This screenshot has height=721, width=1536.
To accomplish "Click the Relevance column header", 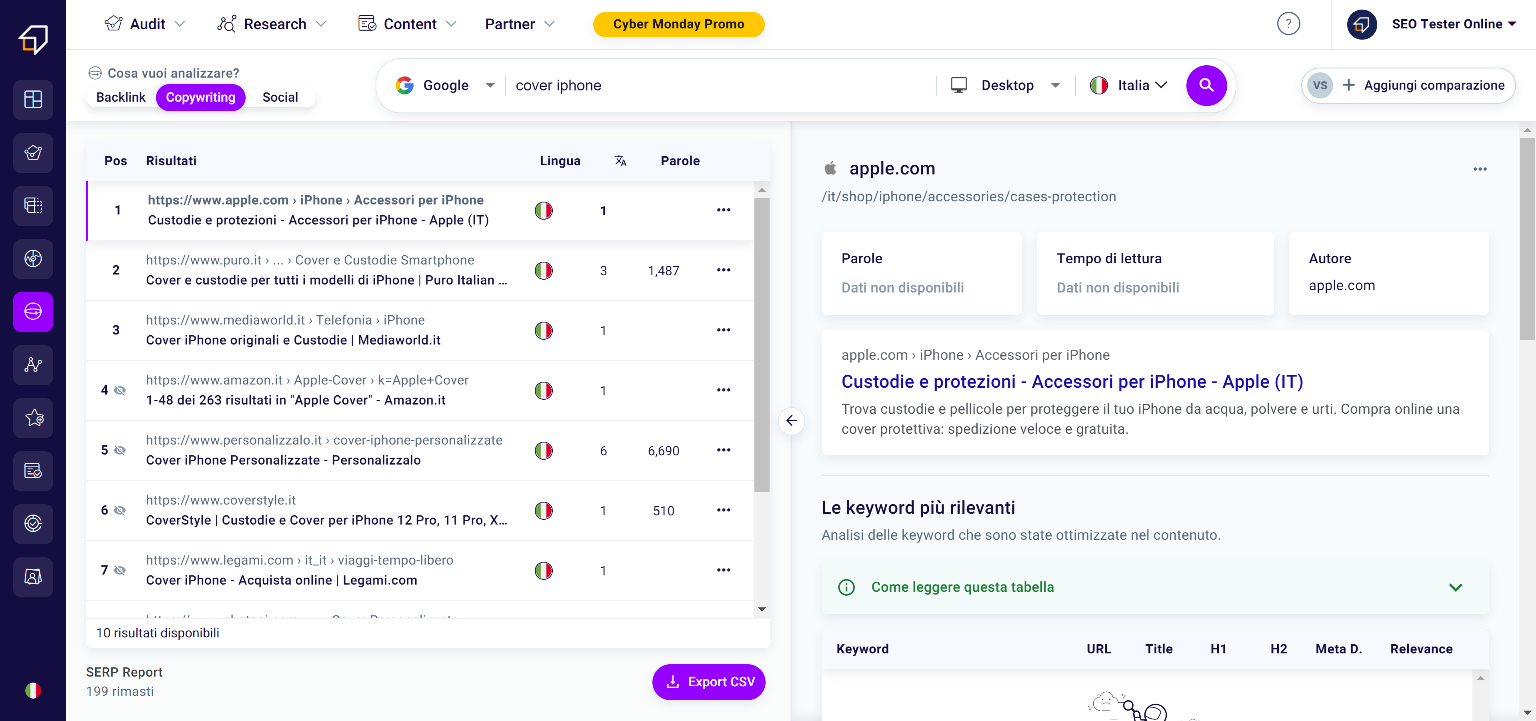I will (1421, 649).
